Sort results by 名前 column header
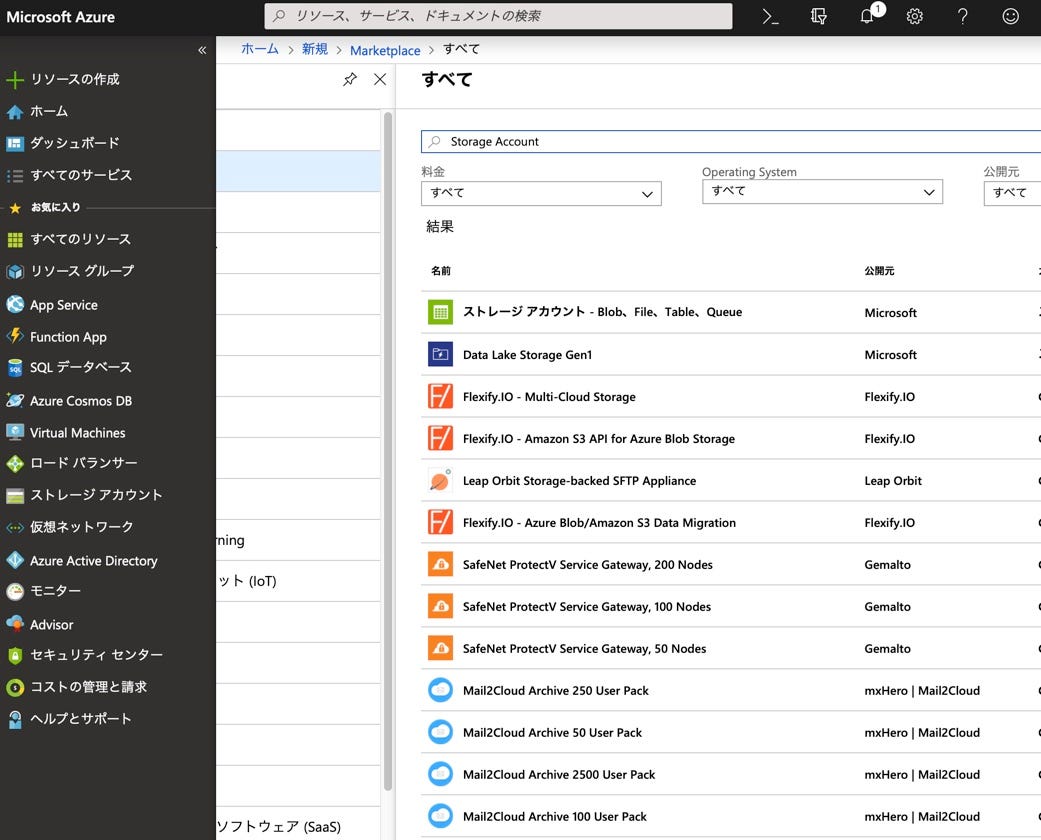The image size is (1041, 840). coord(441,271)
